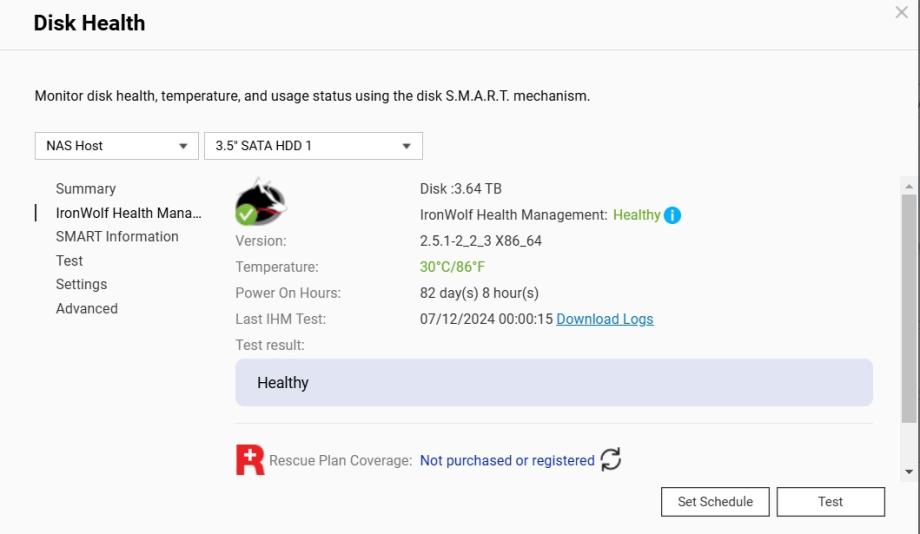
Task: Switch to the Test section
Action: pyautogui.click(x=70, y=261)
